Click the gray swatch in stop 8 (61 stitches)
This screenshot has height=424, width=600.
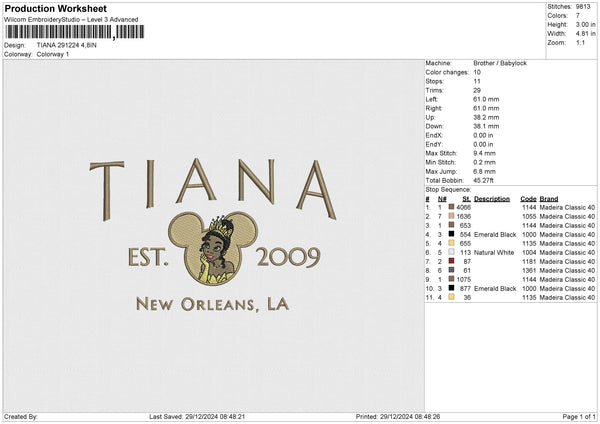tap(452, 270)
